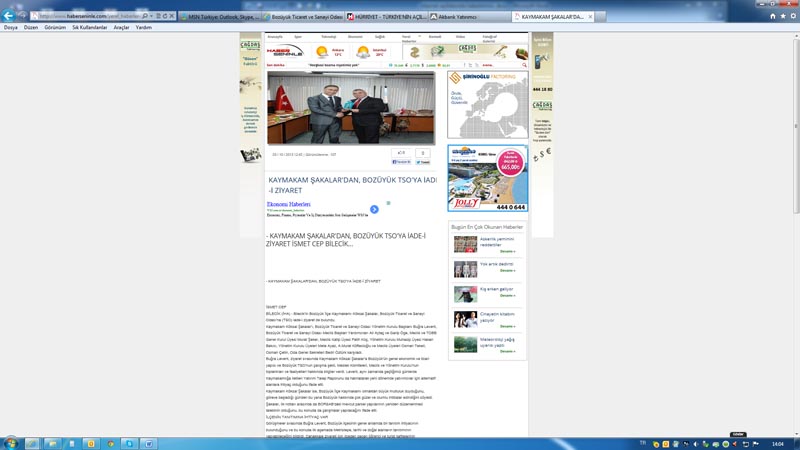The image size is (800, 450).
Task: Click the Like count box under the photo
Action: point(401,153)
